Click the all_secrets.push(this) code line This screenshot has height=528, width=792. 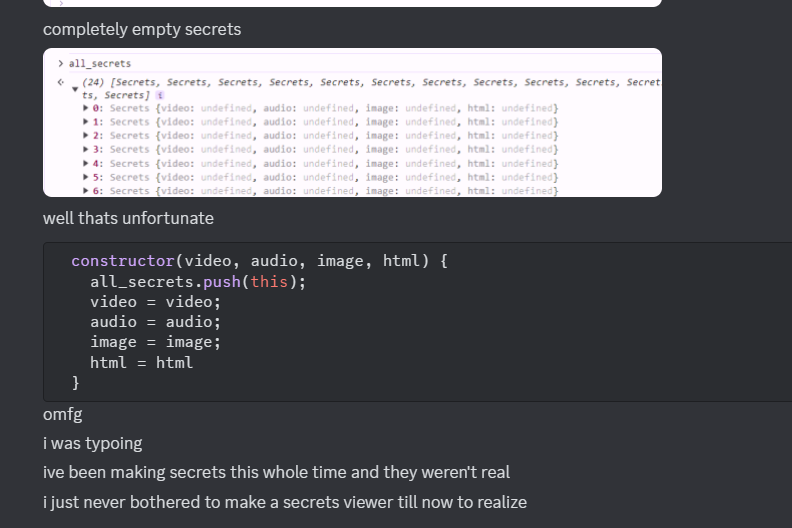[x=198, y=282]
